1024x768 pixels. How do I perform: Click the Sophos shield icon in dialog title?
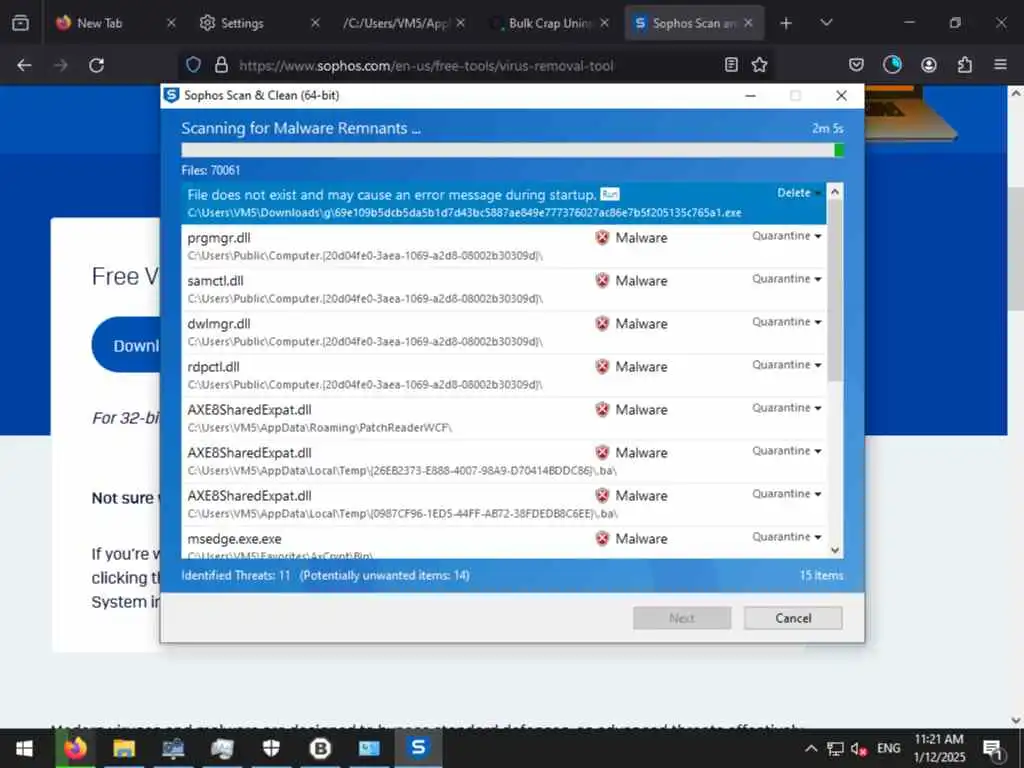[x=171, y=95]
